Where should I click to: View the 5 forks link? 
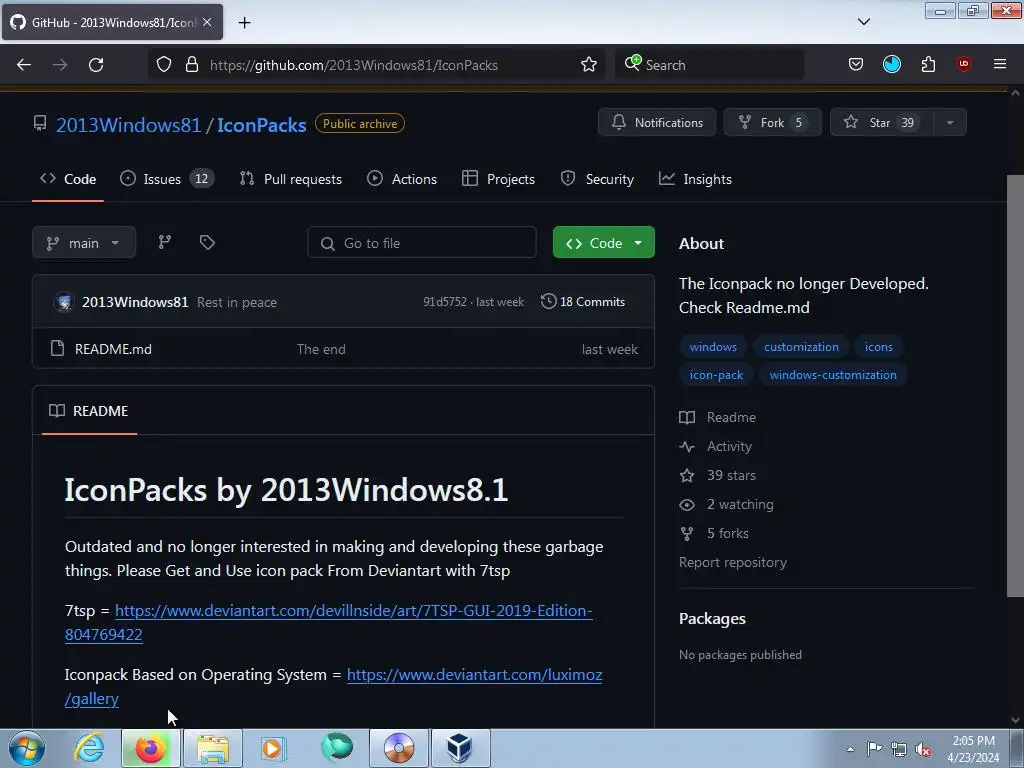[x=714, y=534]
